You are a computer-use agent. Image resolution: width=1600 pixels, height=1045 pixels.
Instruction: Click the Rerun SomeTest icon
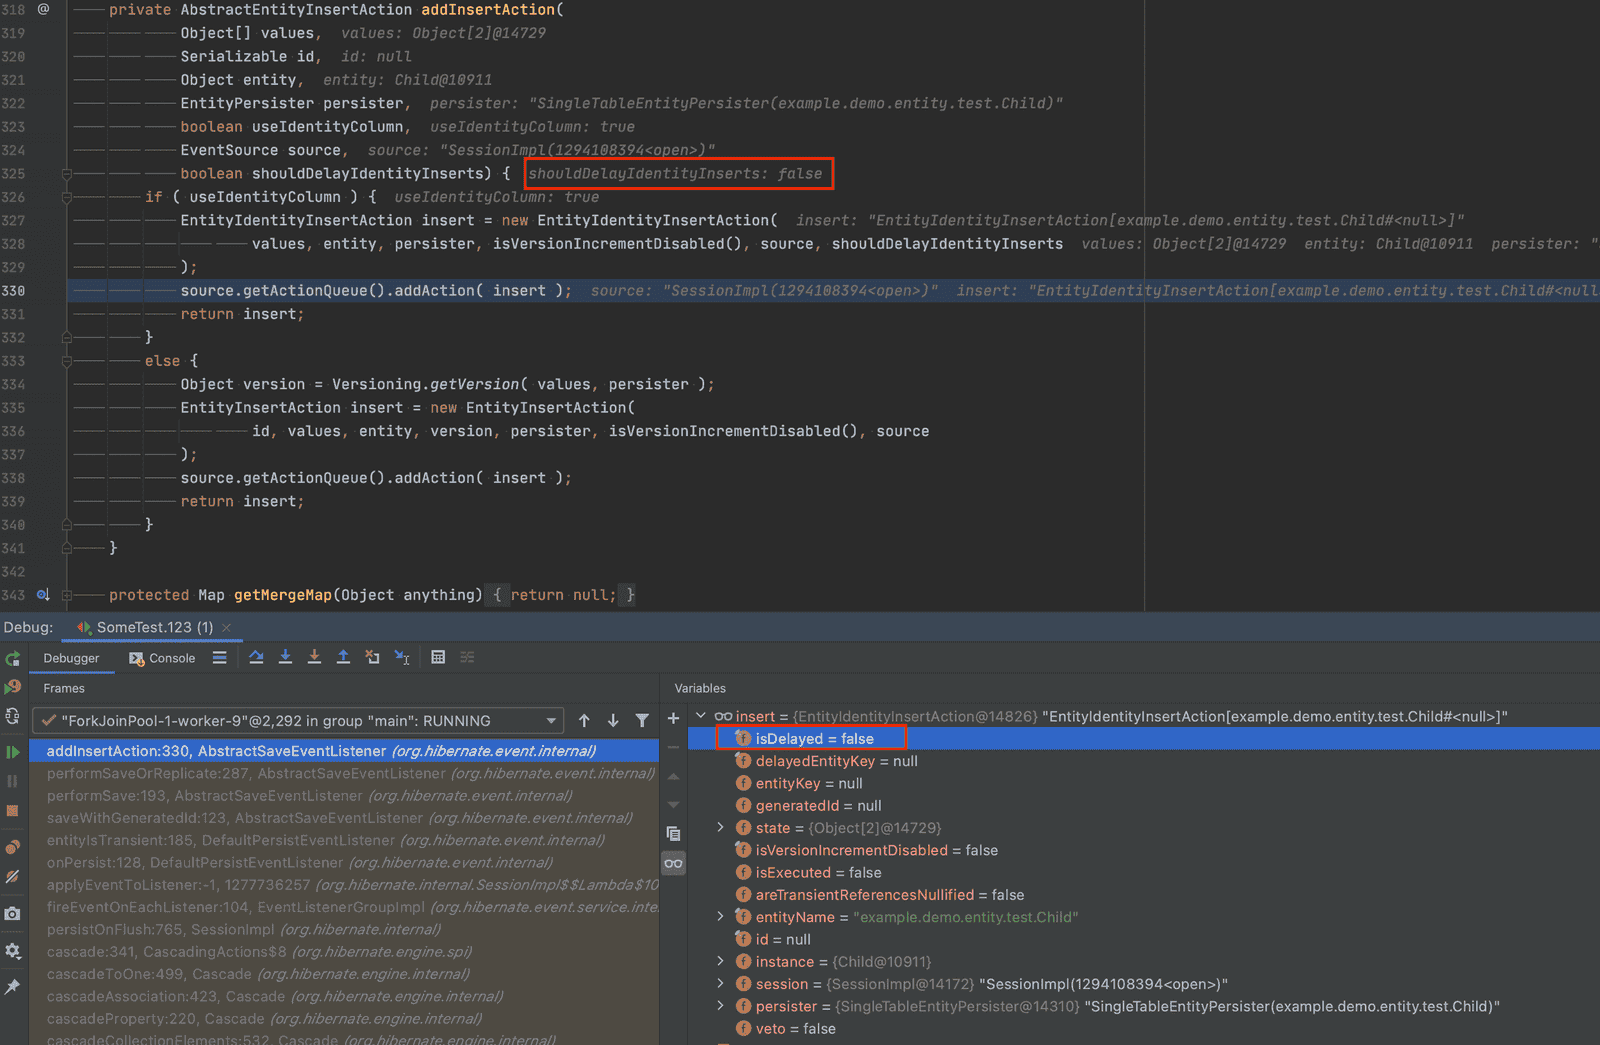pyautogui.click(x=13, y=659)
